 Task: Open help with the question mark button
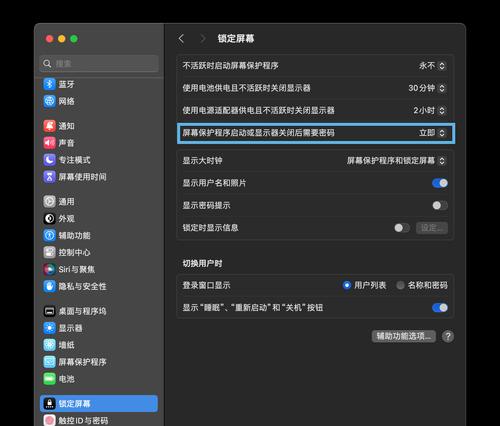click(x=448, y=336)
